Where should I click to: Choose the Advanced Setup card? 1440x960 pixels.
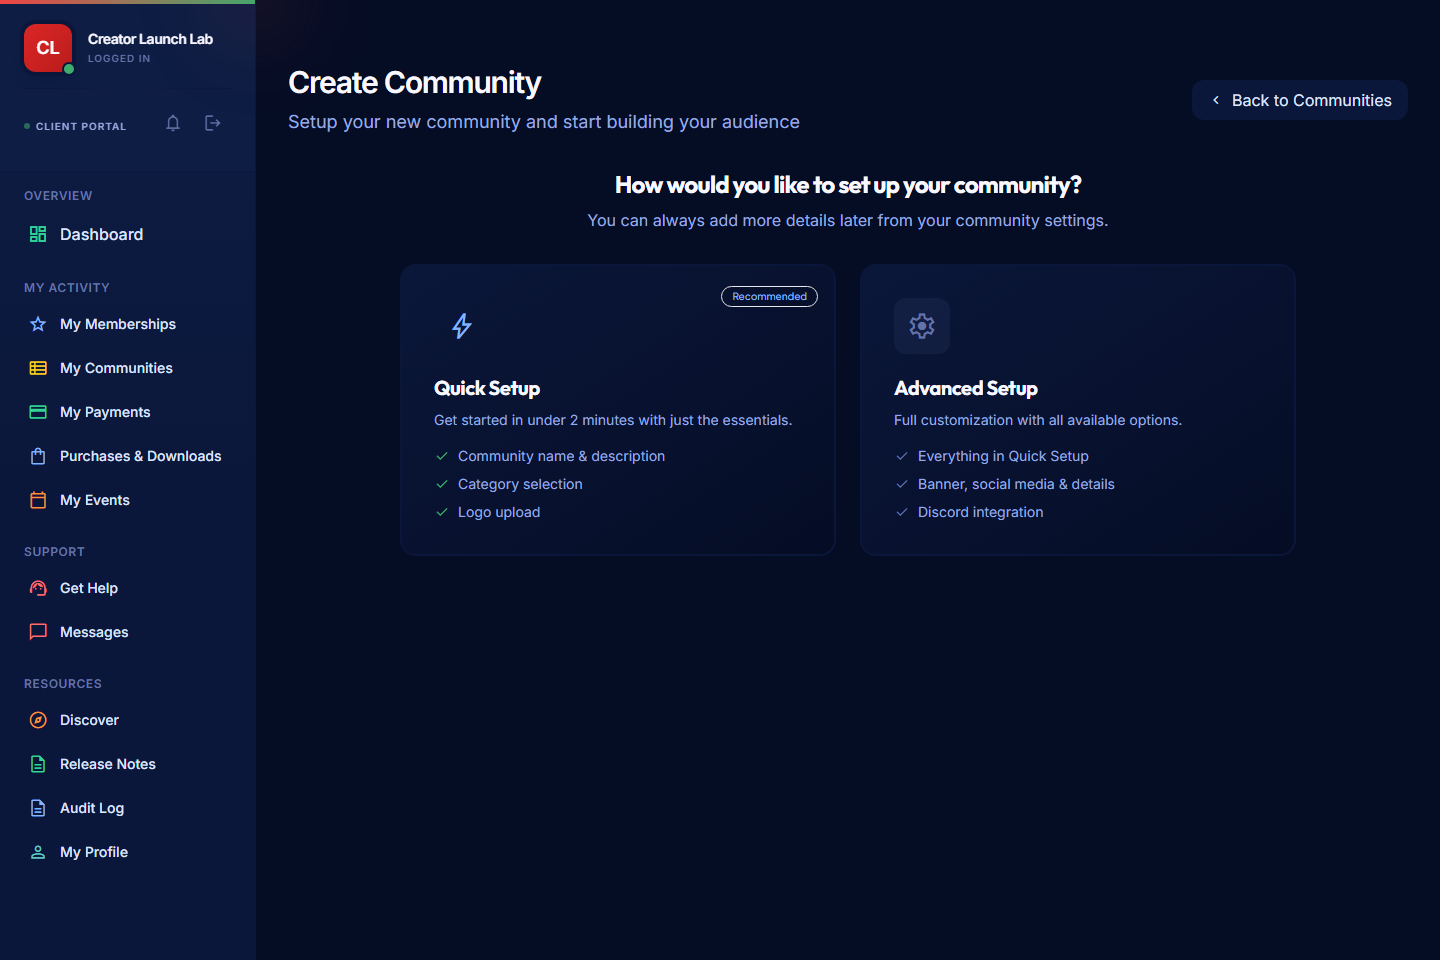tap(1078, 410)
